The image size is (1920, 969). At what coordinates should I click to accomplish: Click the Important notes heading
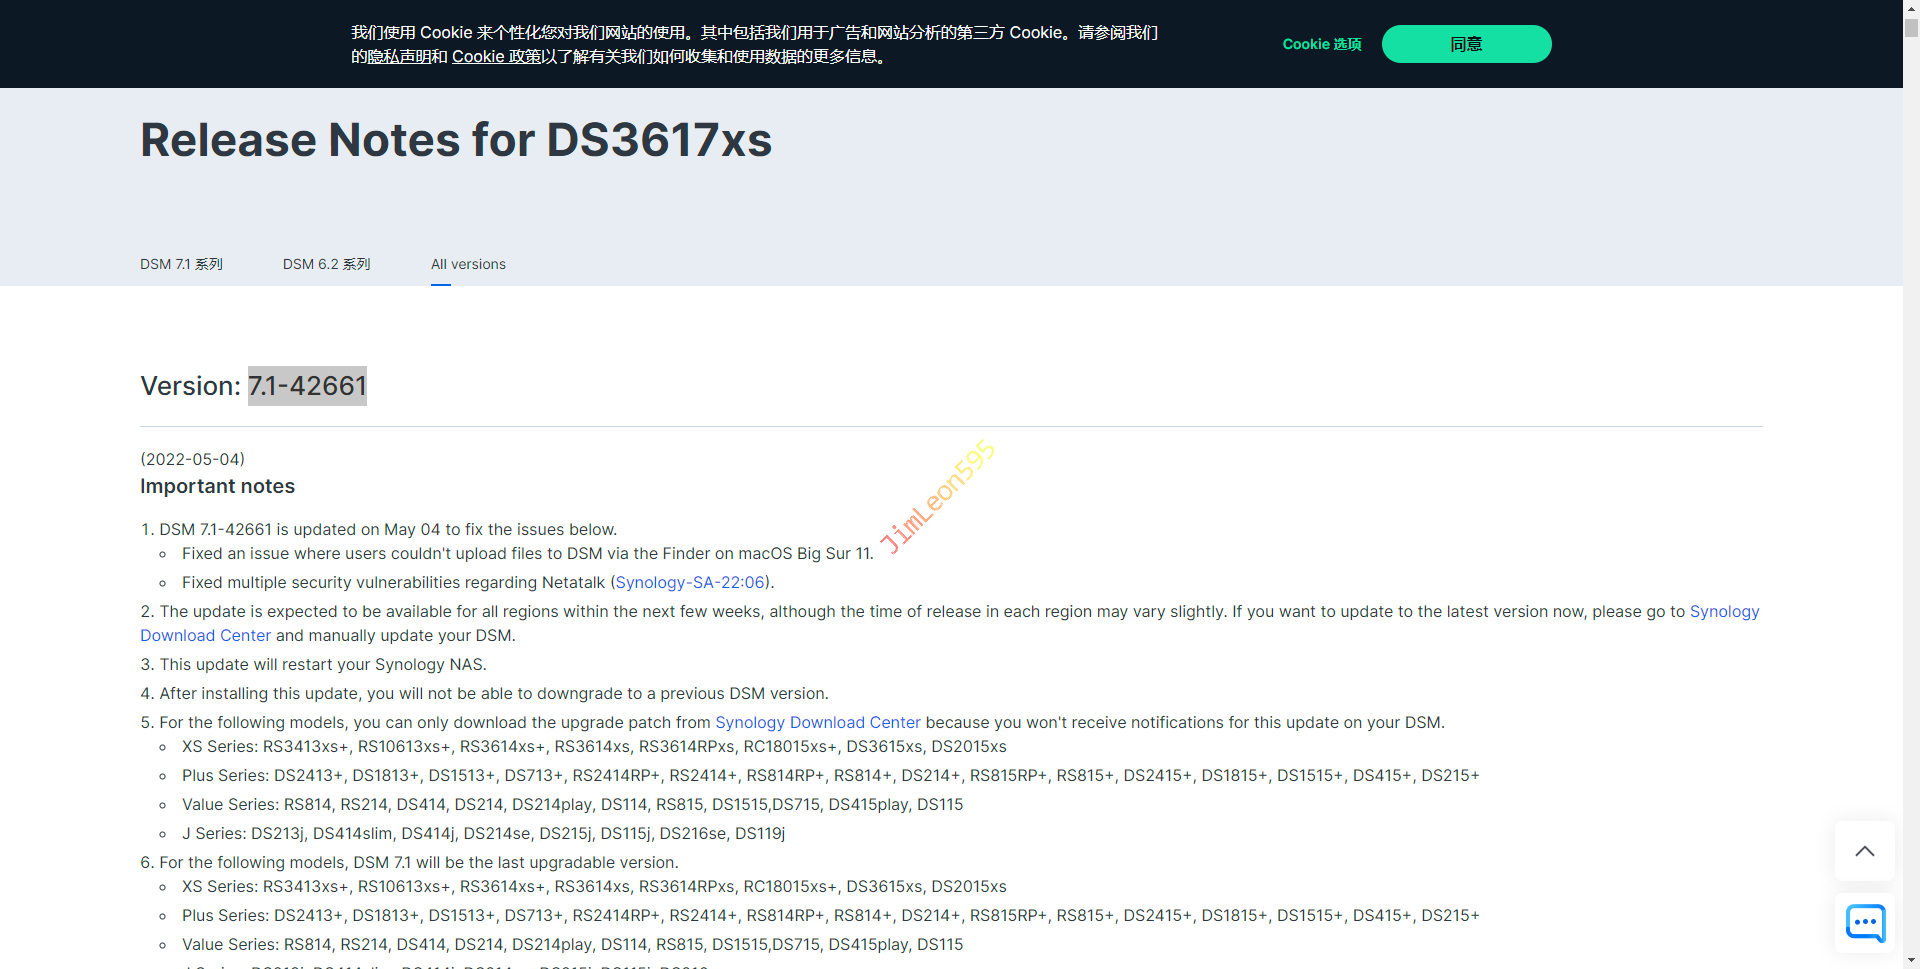[217, 486]
